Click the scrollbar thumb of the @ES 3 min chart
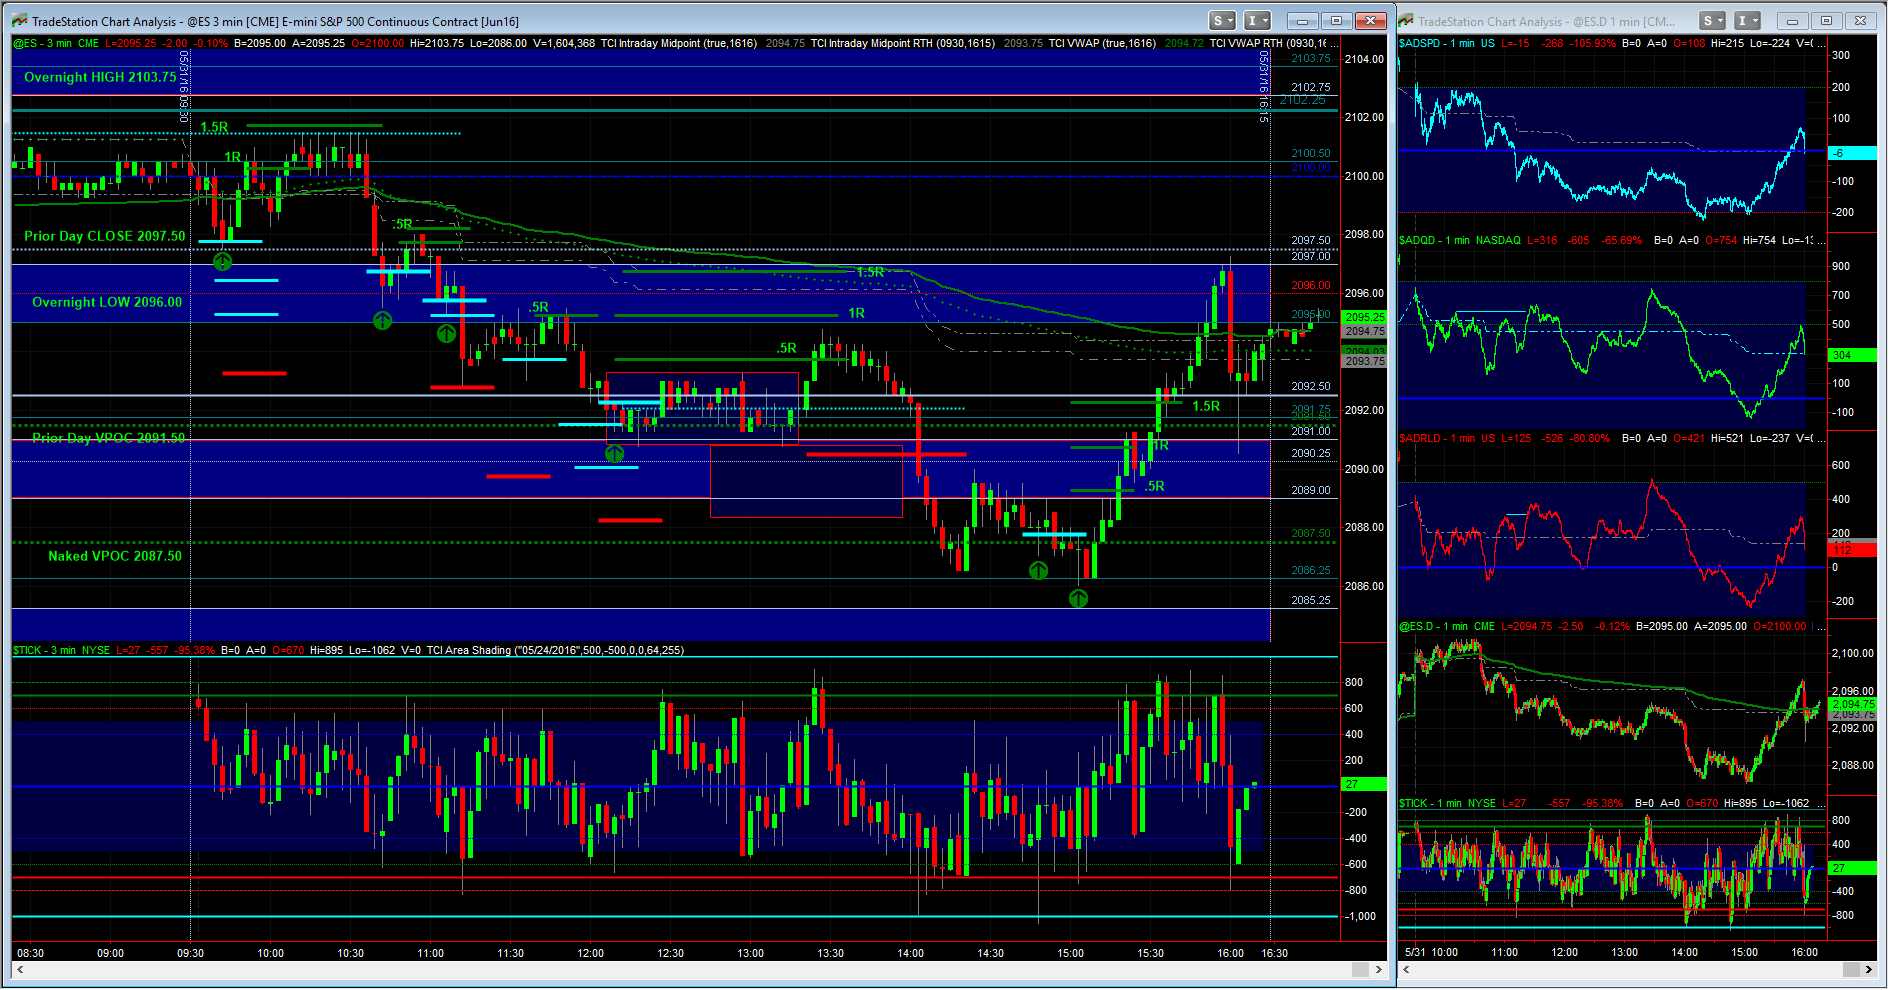The height and width of the screenshot is (990, 1889). tap(1360, 969)
